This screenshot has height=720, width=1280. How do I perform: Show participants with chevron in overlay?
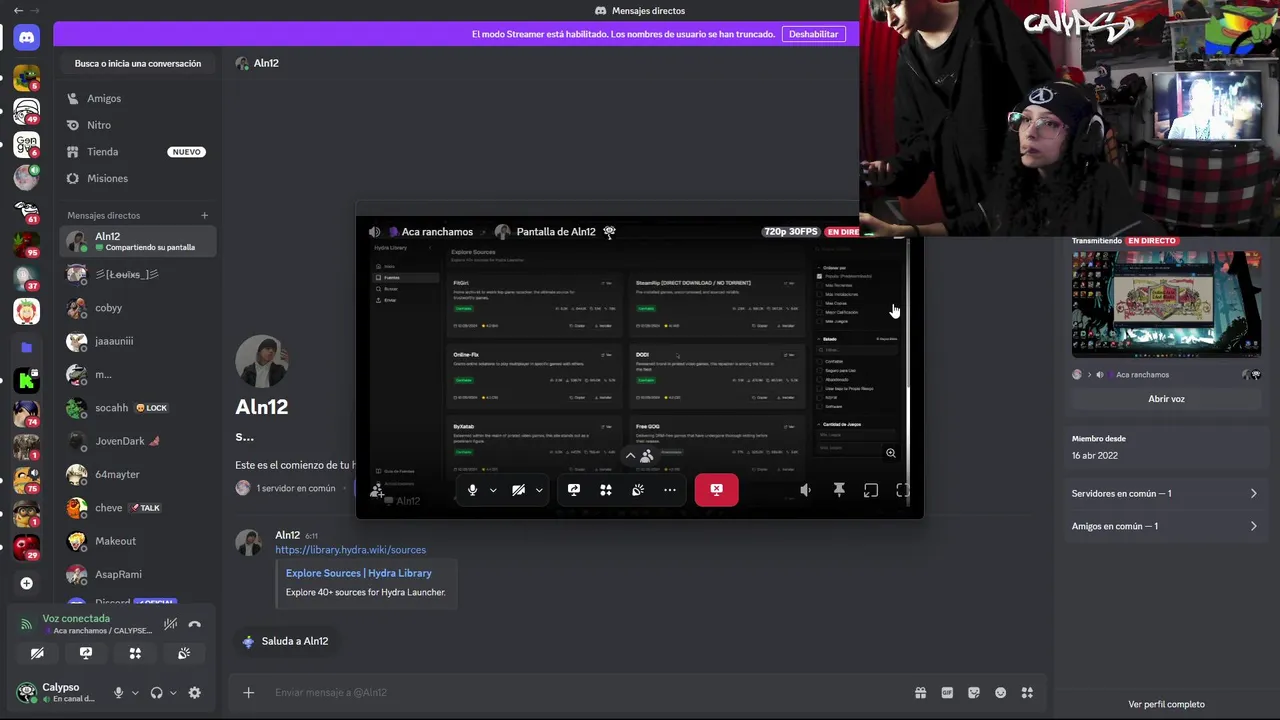point(630,456)
